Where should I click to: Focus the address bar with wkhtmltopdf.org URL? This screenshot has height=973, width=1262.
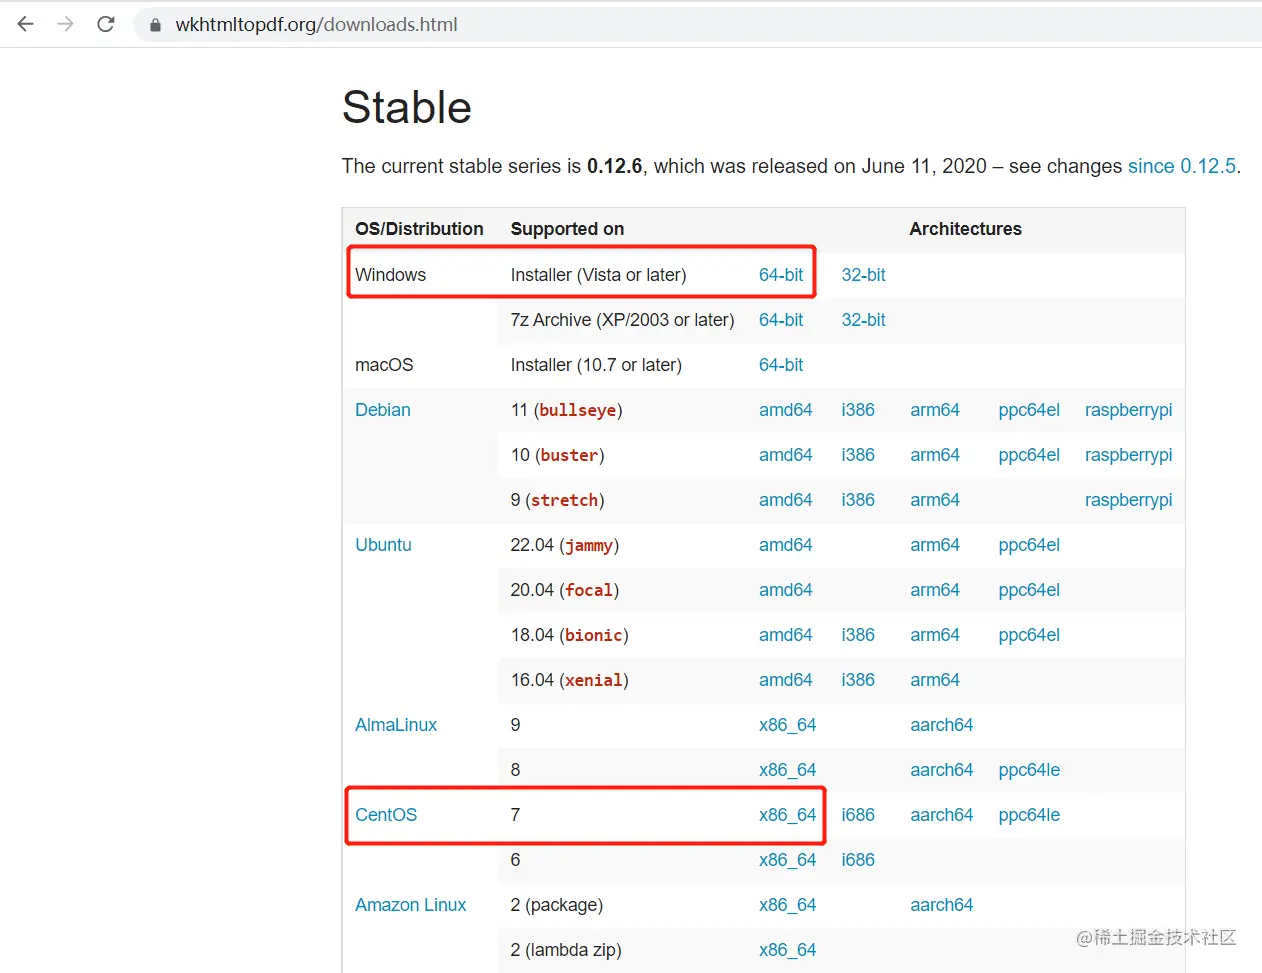point(700,25)
